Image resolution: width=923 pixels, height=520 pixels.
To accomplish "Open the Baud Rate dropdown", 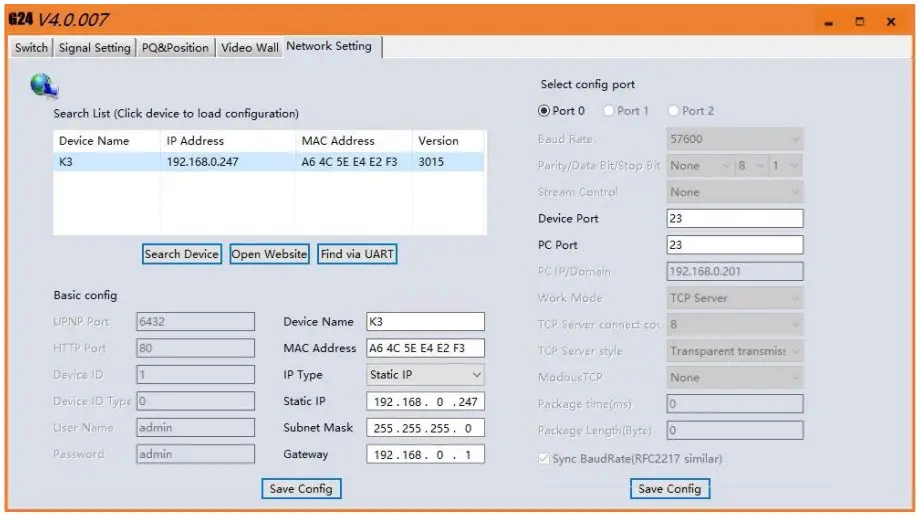I will click(735, 140).
